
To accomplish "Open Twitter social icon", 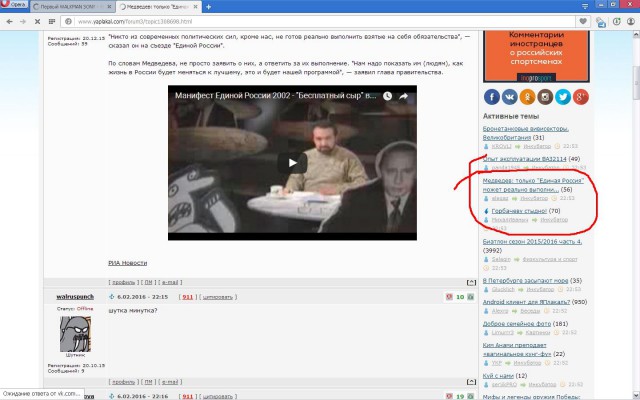I will pyautogui.click(x=563, y=97).
